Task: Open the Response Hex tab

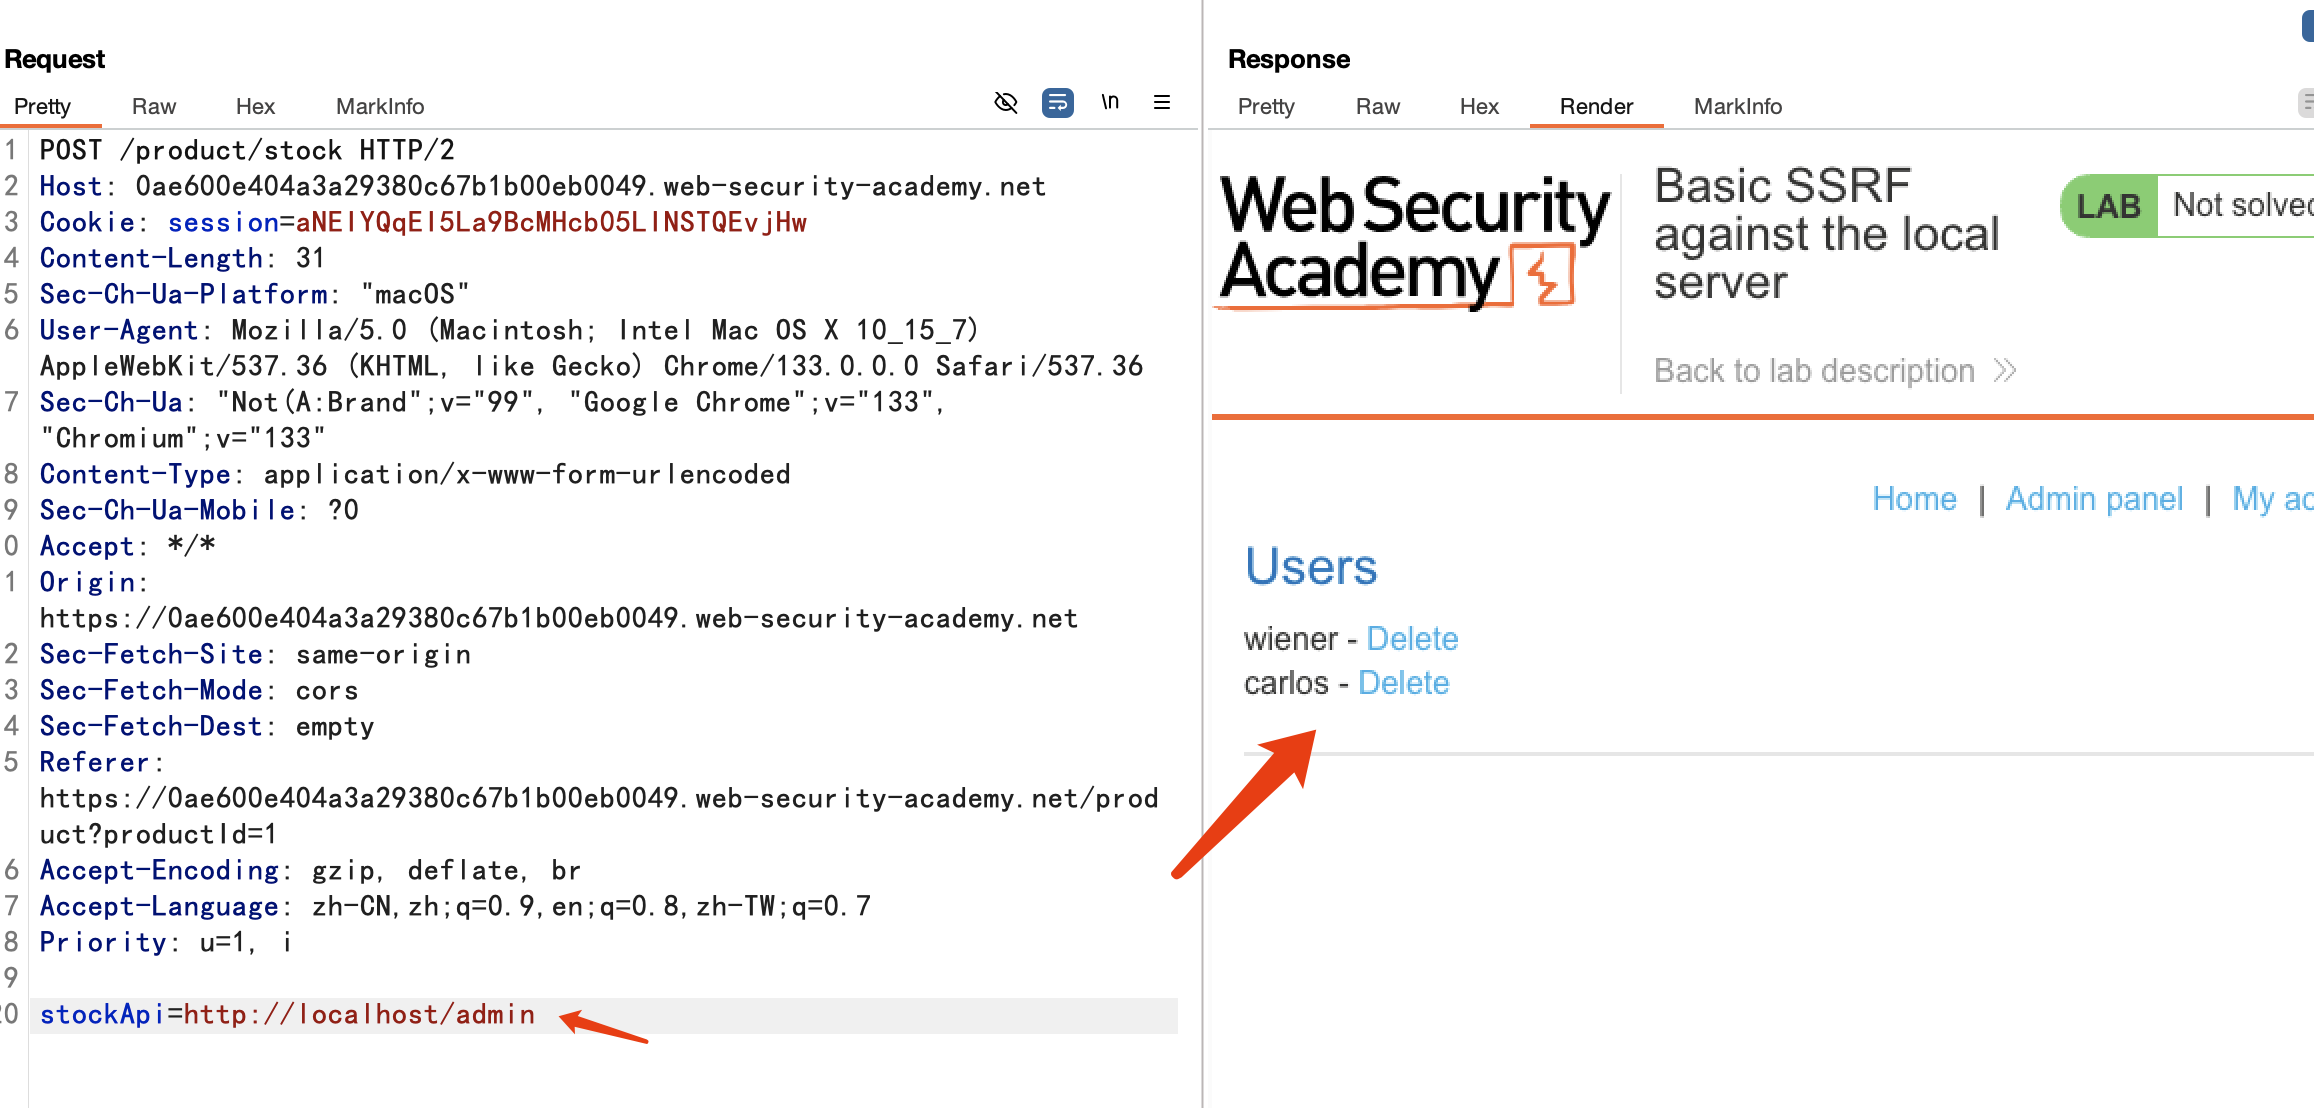Action: (x=1479, y=107)
